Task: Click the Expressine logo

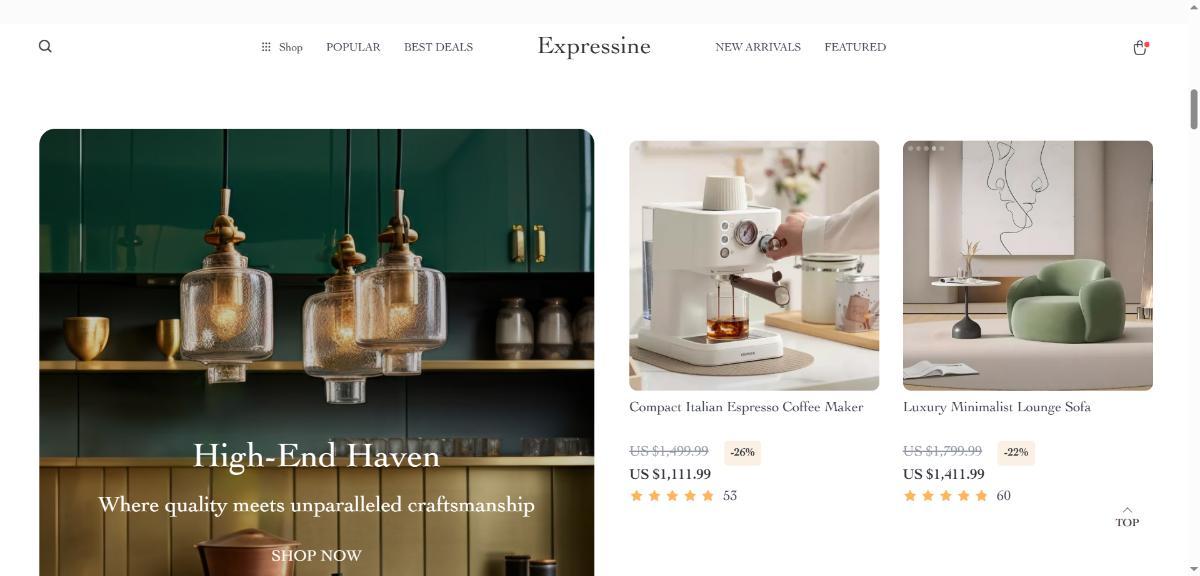Action: [x=594, y=46]
